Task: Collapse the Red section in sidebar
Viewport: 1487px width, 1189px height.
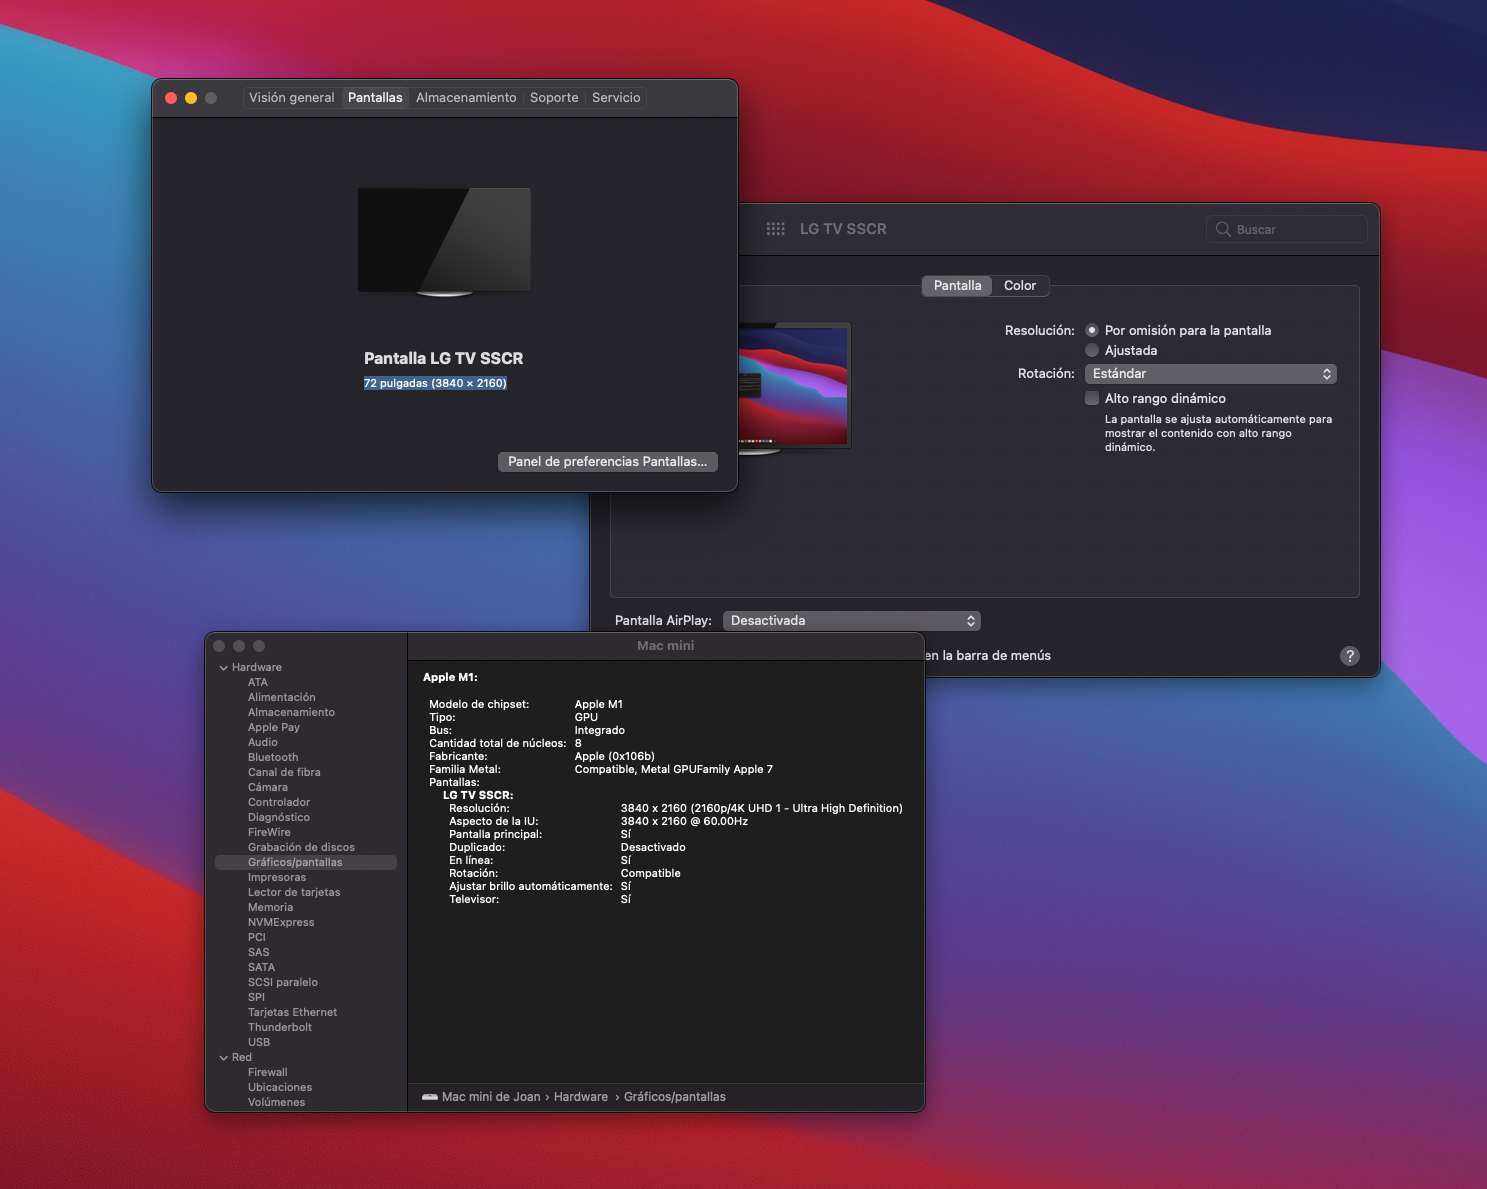Action: (223, 1058)
